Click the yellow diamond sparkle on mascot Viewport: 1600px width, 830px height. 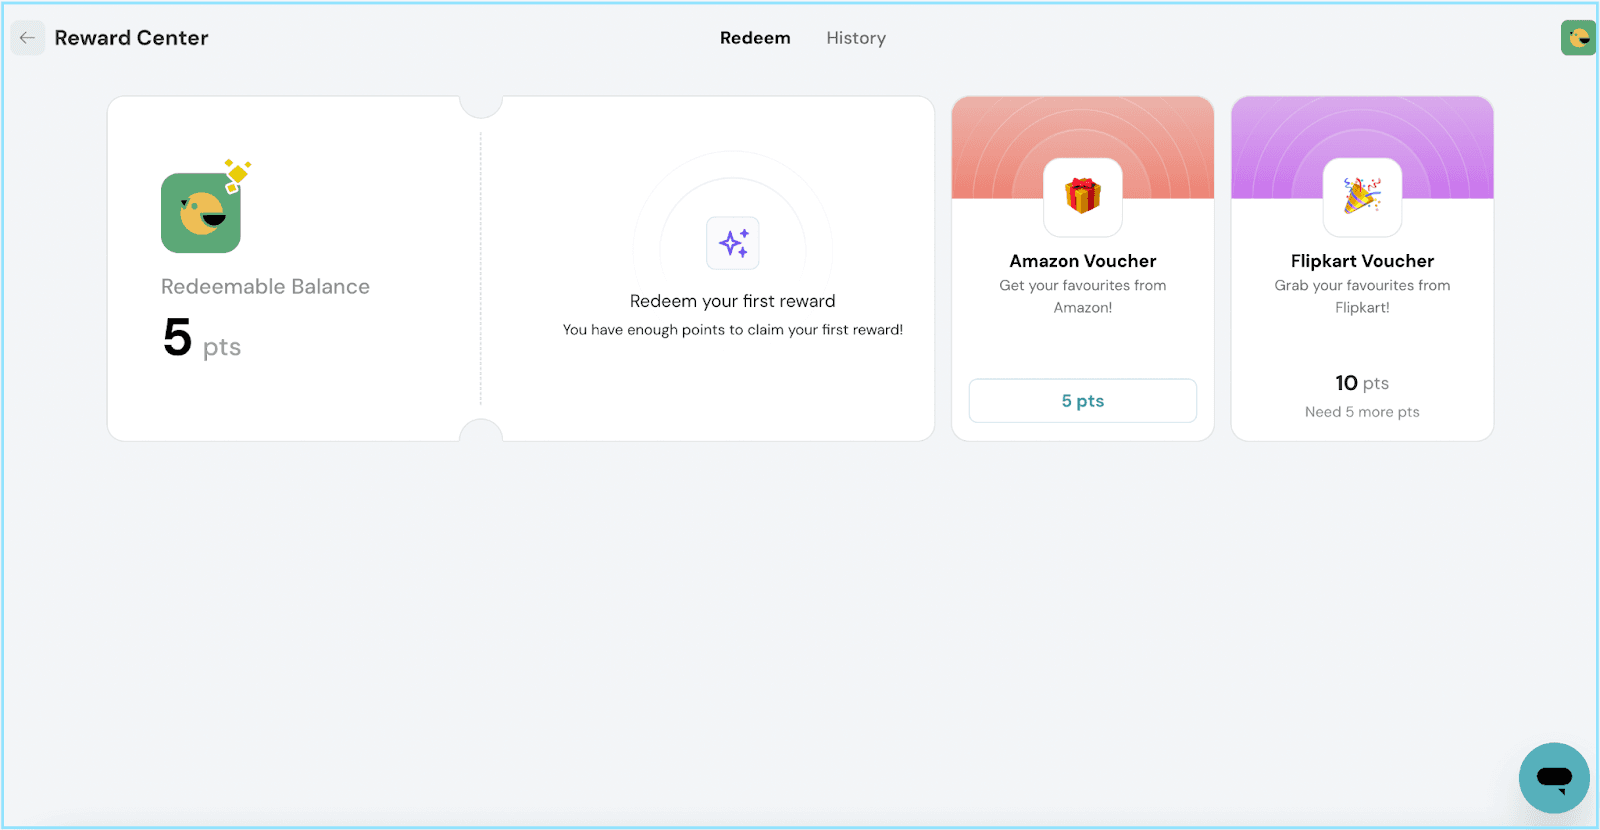(x=238, y=173)
